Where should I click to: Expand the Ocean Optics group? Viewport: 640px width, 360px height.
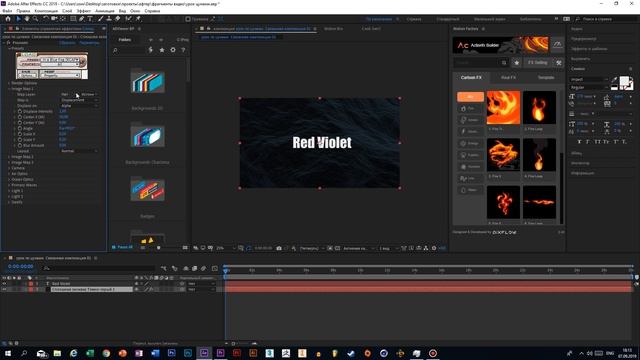tap(9, 179)
